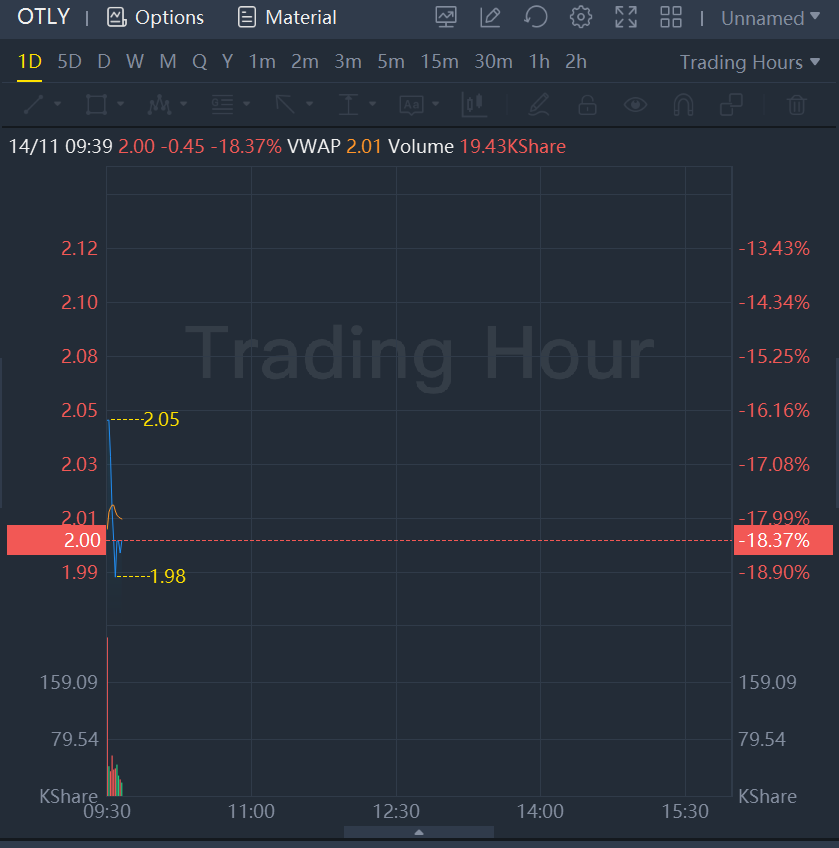Open the Material button

pos(287,17)
